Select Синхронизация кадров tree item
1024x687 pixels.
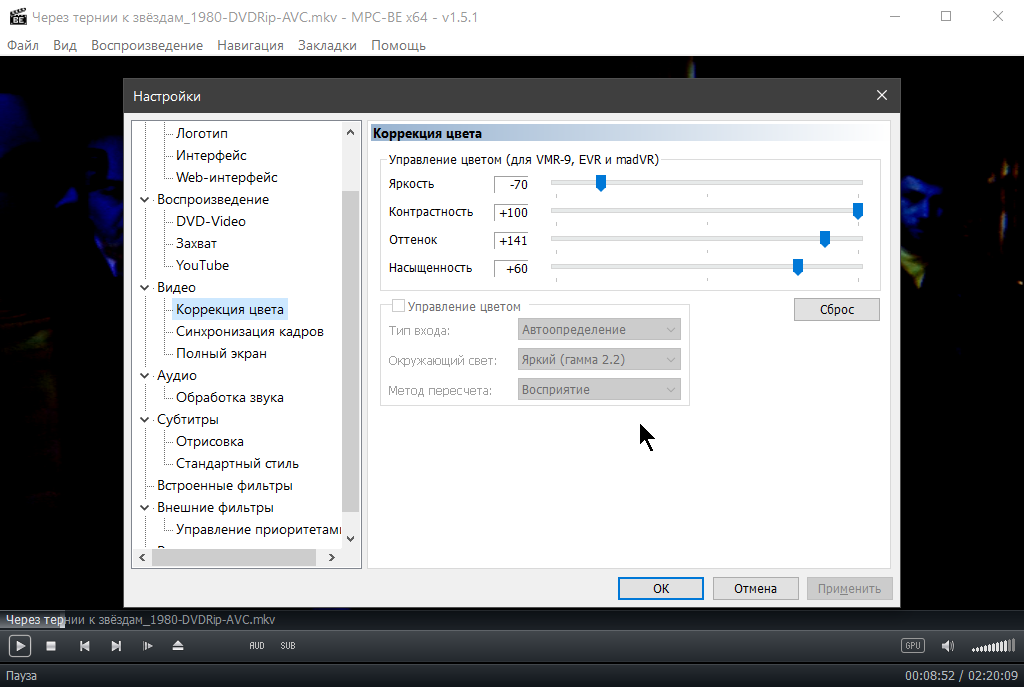[249, 332]
